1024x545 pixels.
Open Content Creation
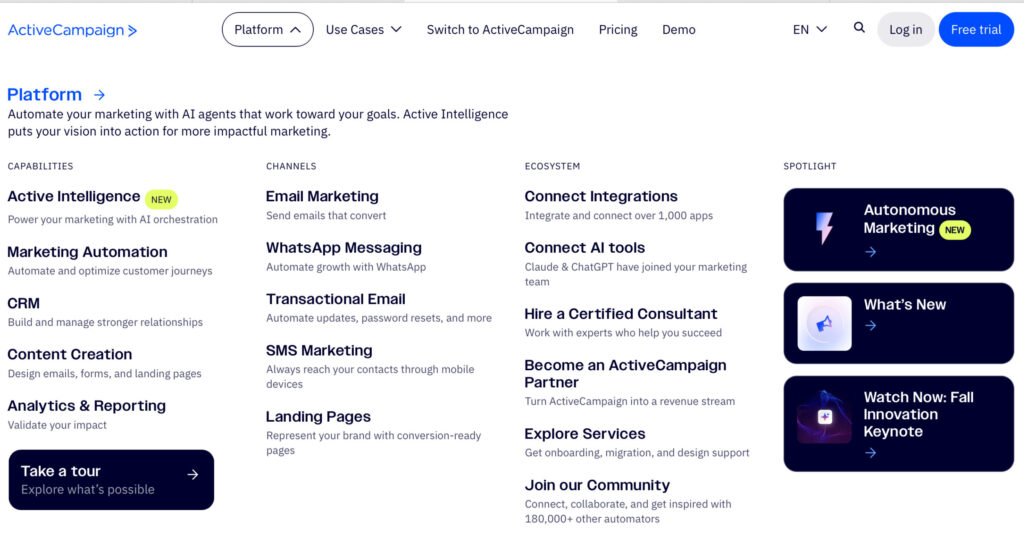tap(70, 354)
